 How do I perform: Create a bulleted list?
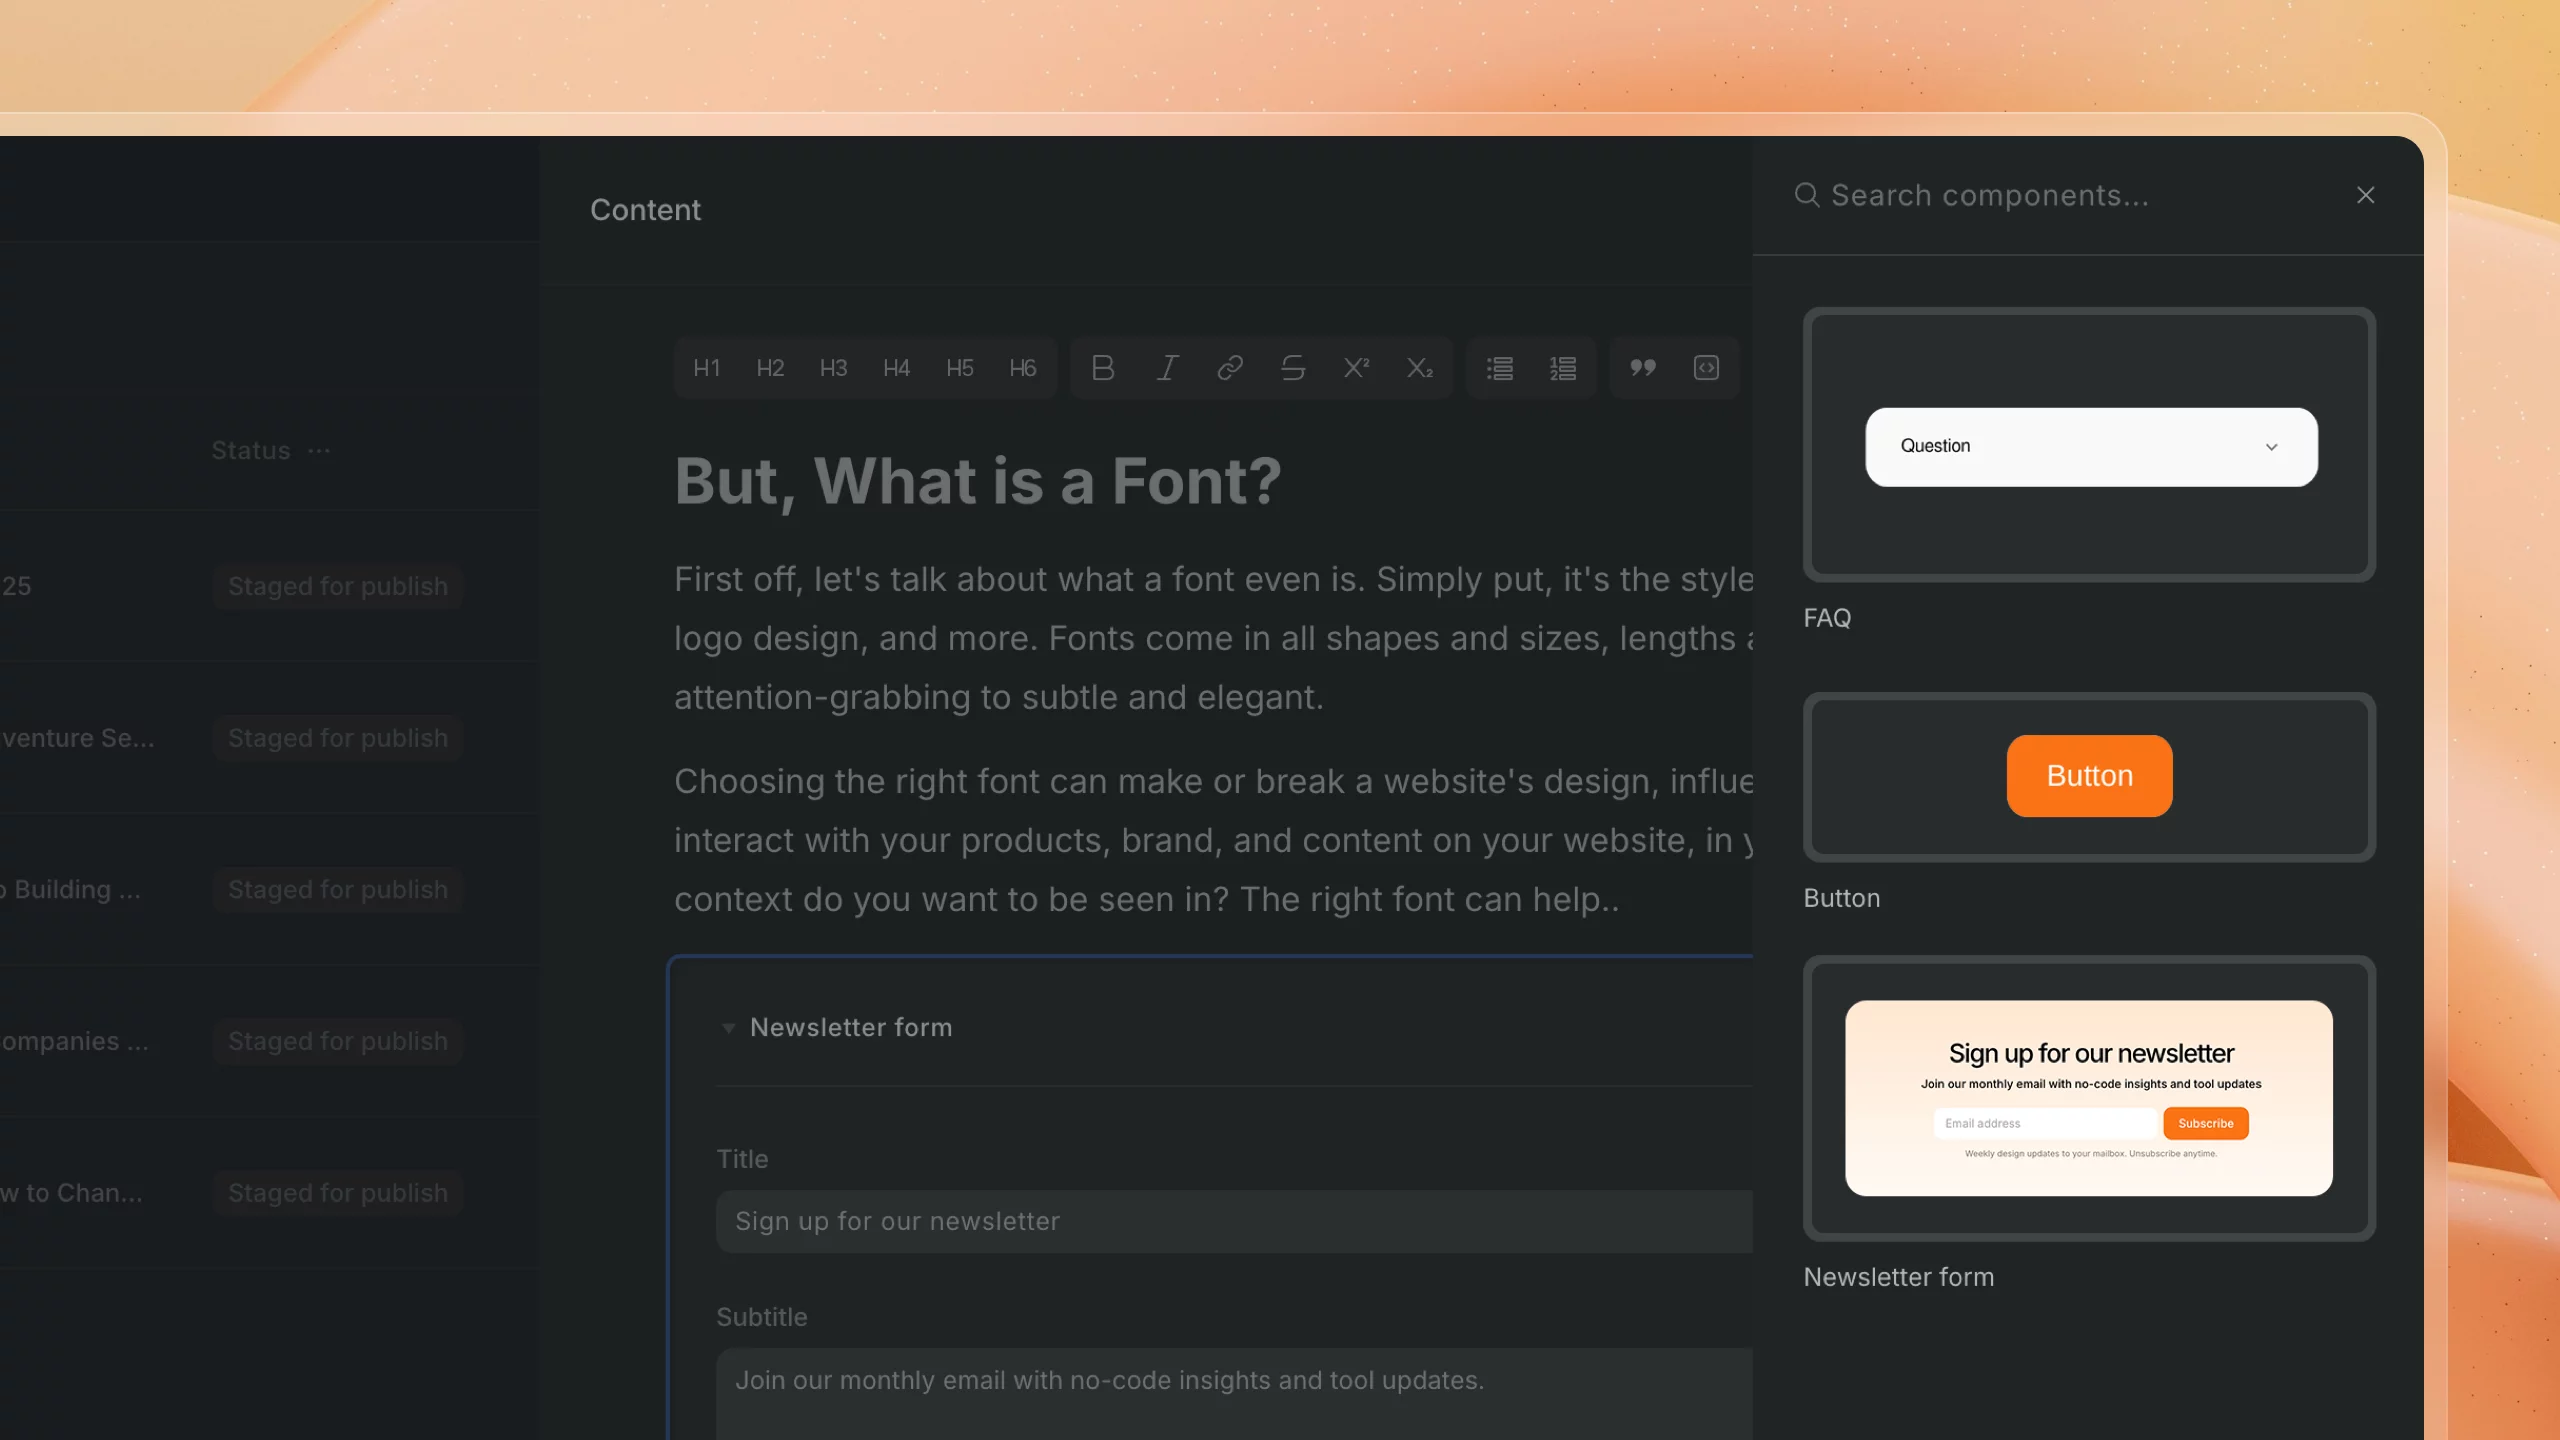(1499, 368)
